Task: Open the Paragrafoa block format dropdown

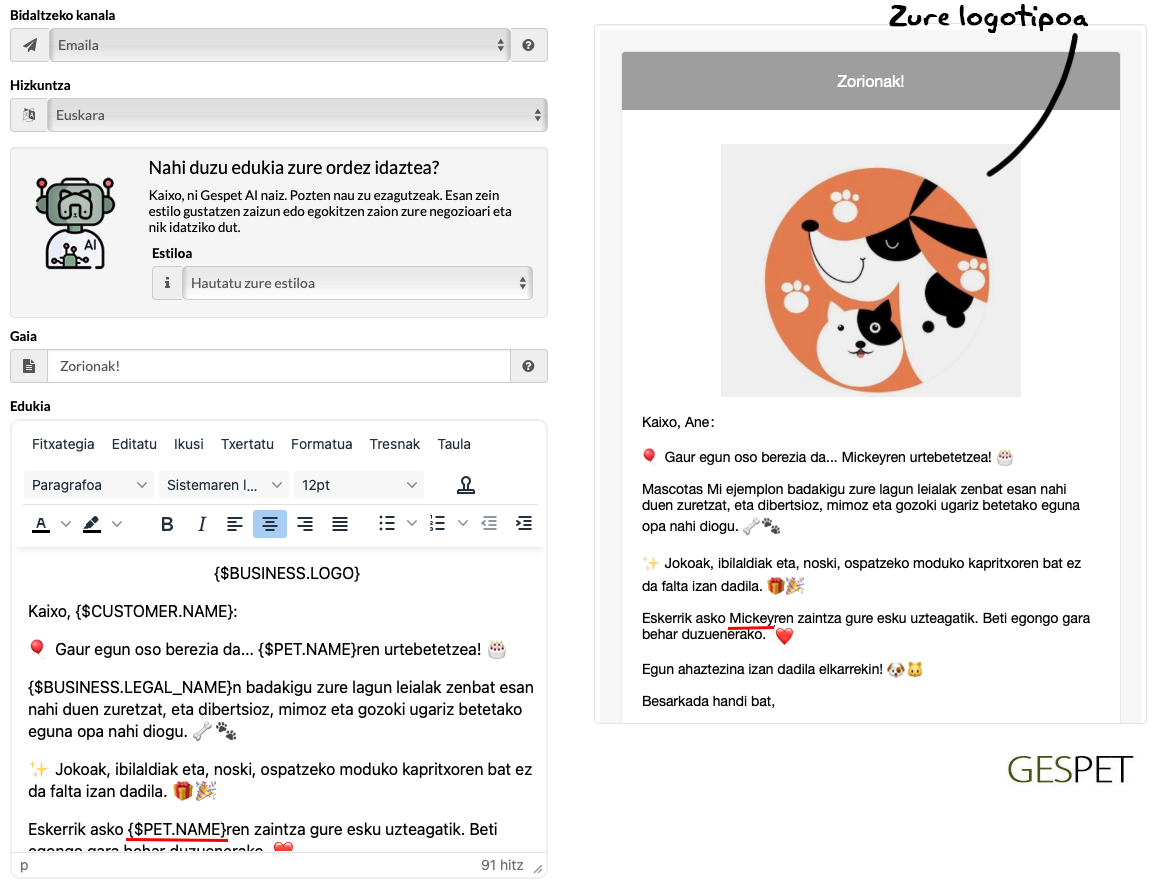Action: 89,485
